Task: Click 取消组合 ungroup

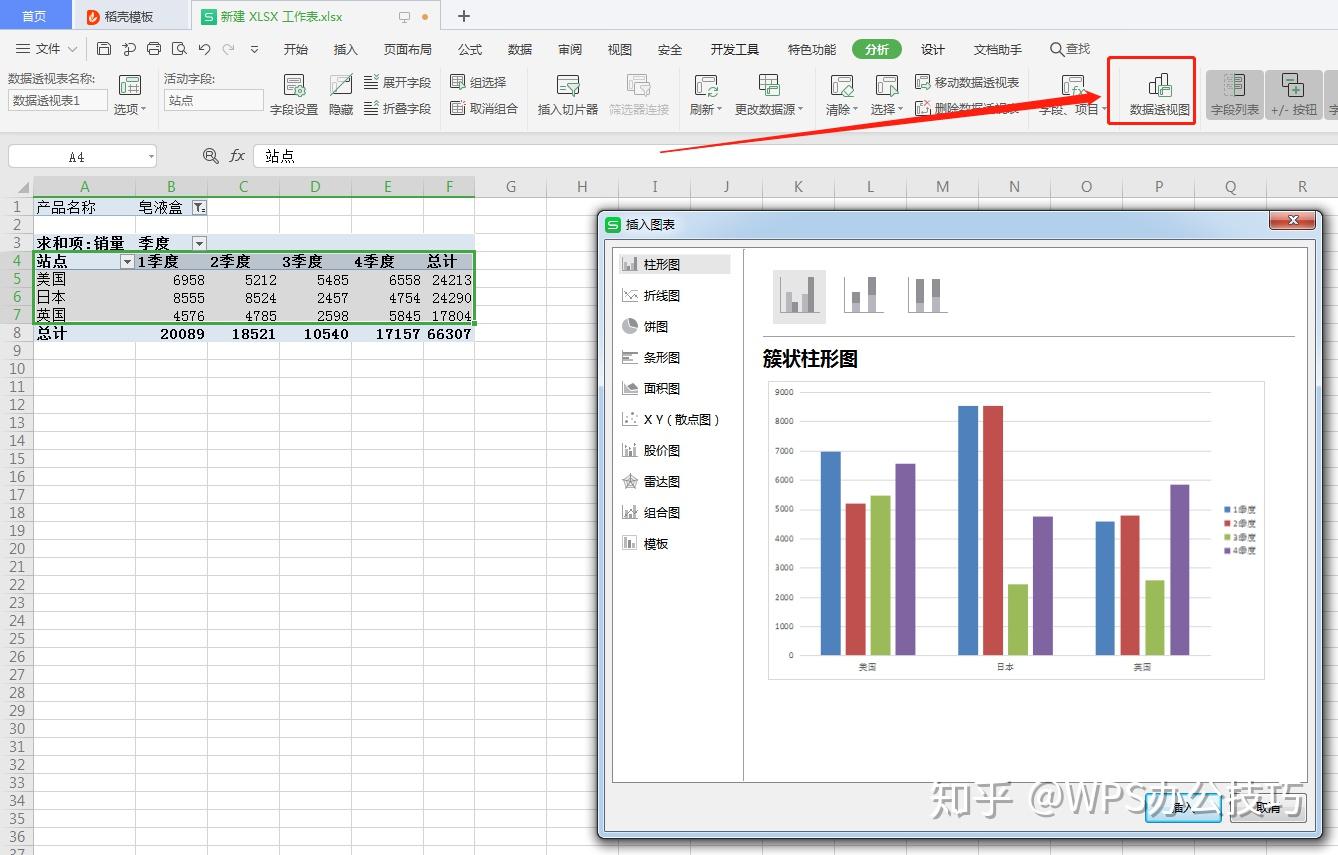Action: point(484,108)
